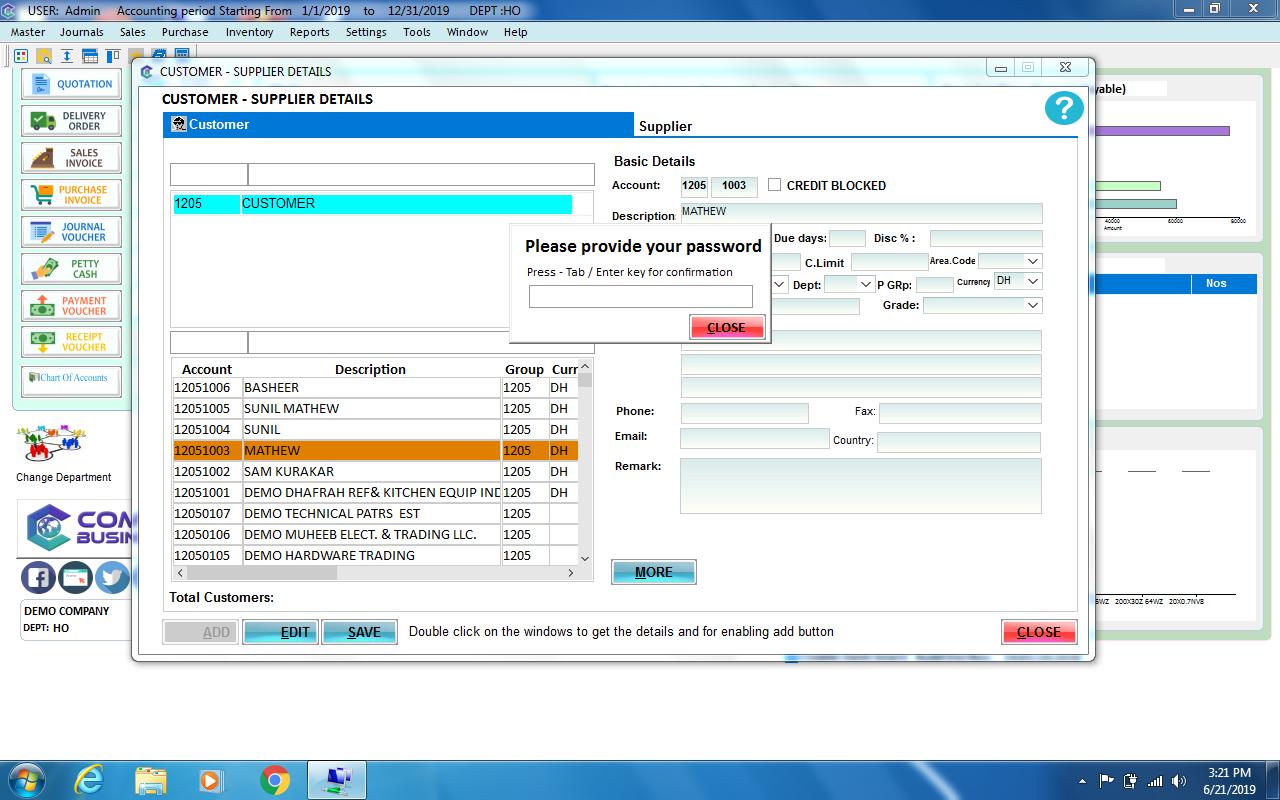Select the Delivery Order icon
The height and width of the screenshot is (800, 1280).
[70, 120]
